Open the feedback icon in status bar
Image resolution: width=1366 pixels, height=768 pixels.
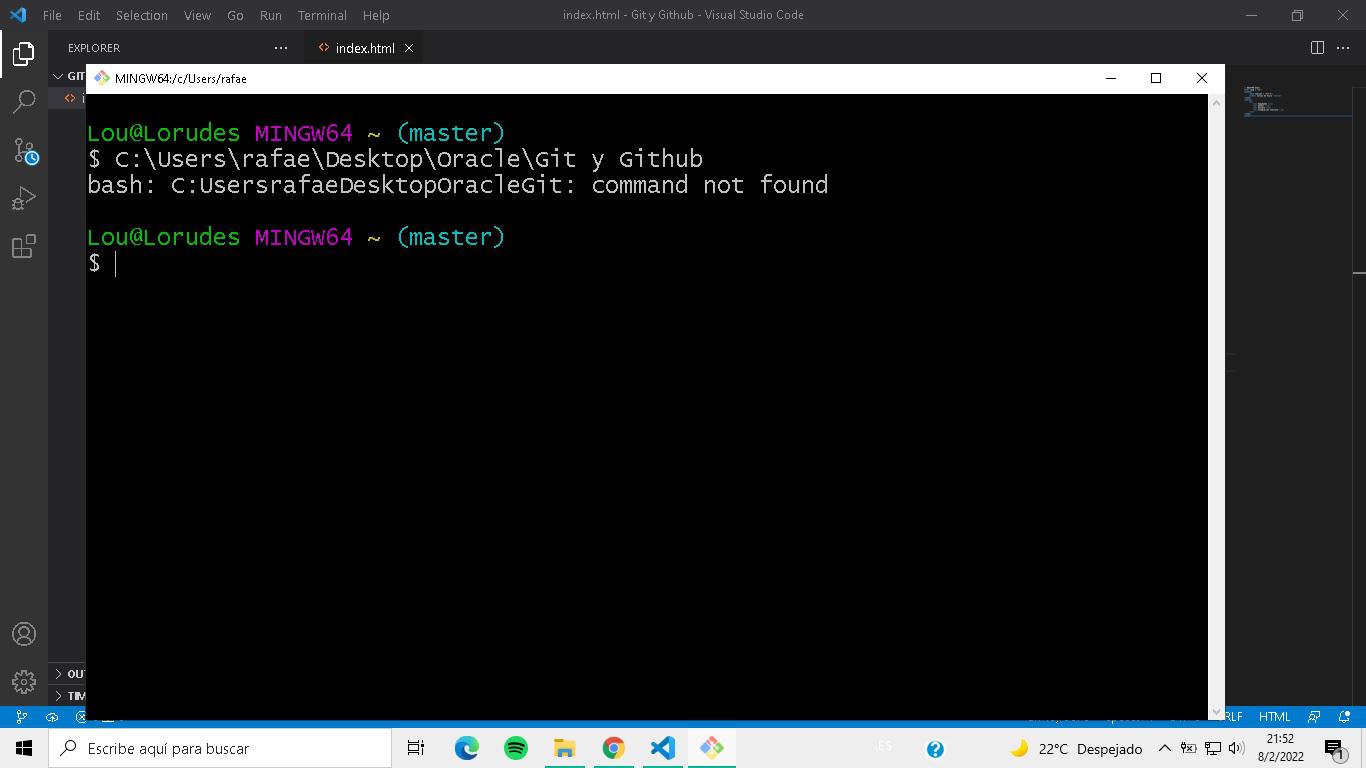tap(1315, 716)
